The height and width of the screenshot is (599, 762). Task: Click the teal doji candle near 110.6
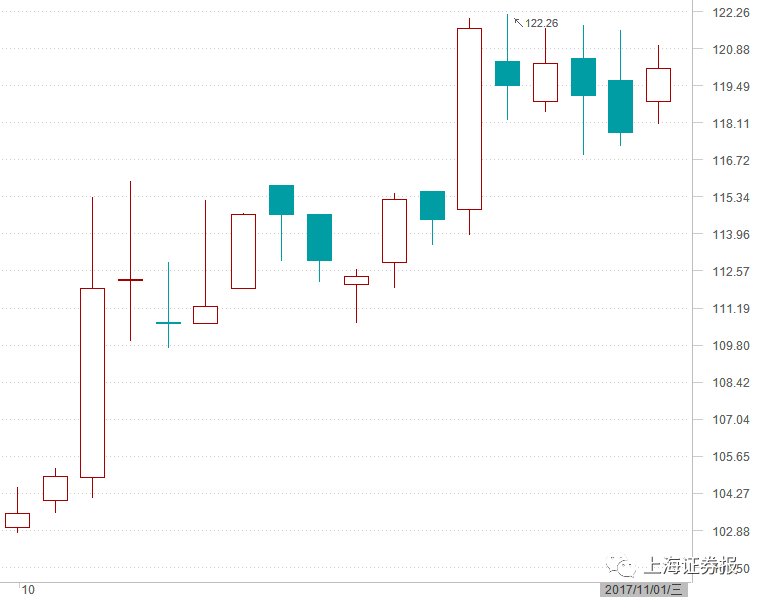(168, 323)
